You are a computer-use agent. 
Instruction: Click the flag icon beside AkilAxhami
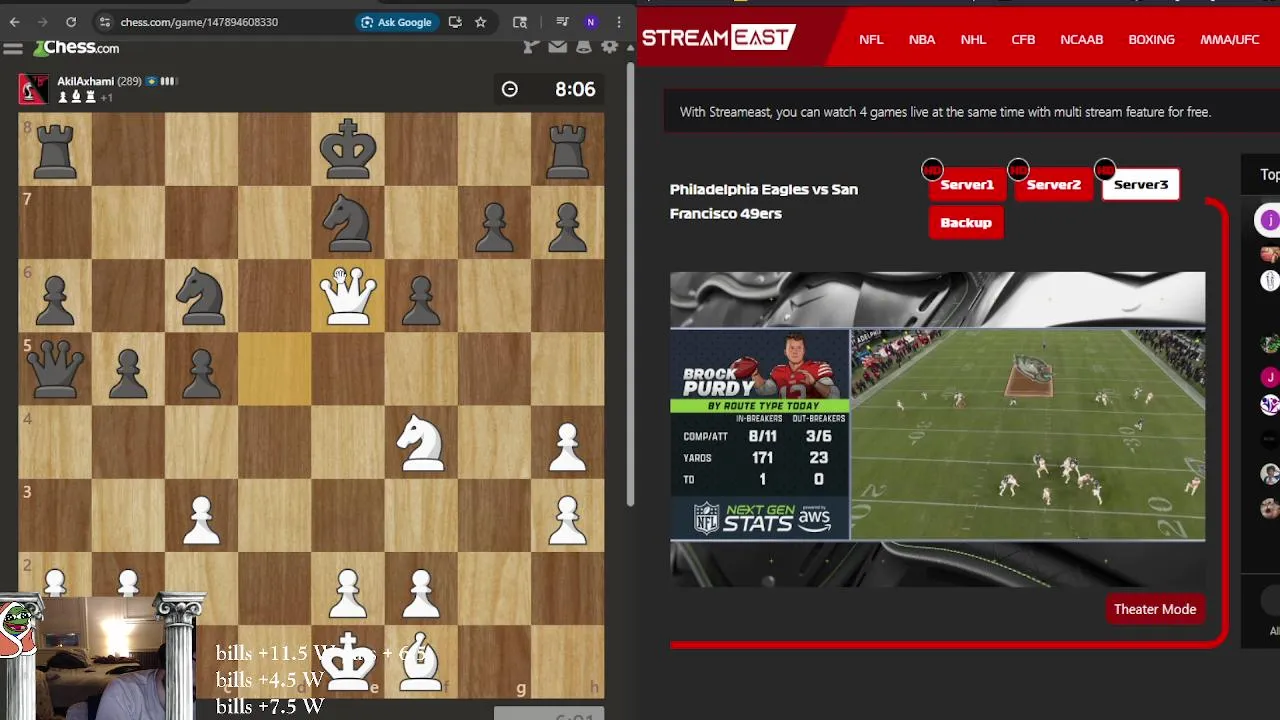pos(152,81)
